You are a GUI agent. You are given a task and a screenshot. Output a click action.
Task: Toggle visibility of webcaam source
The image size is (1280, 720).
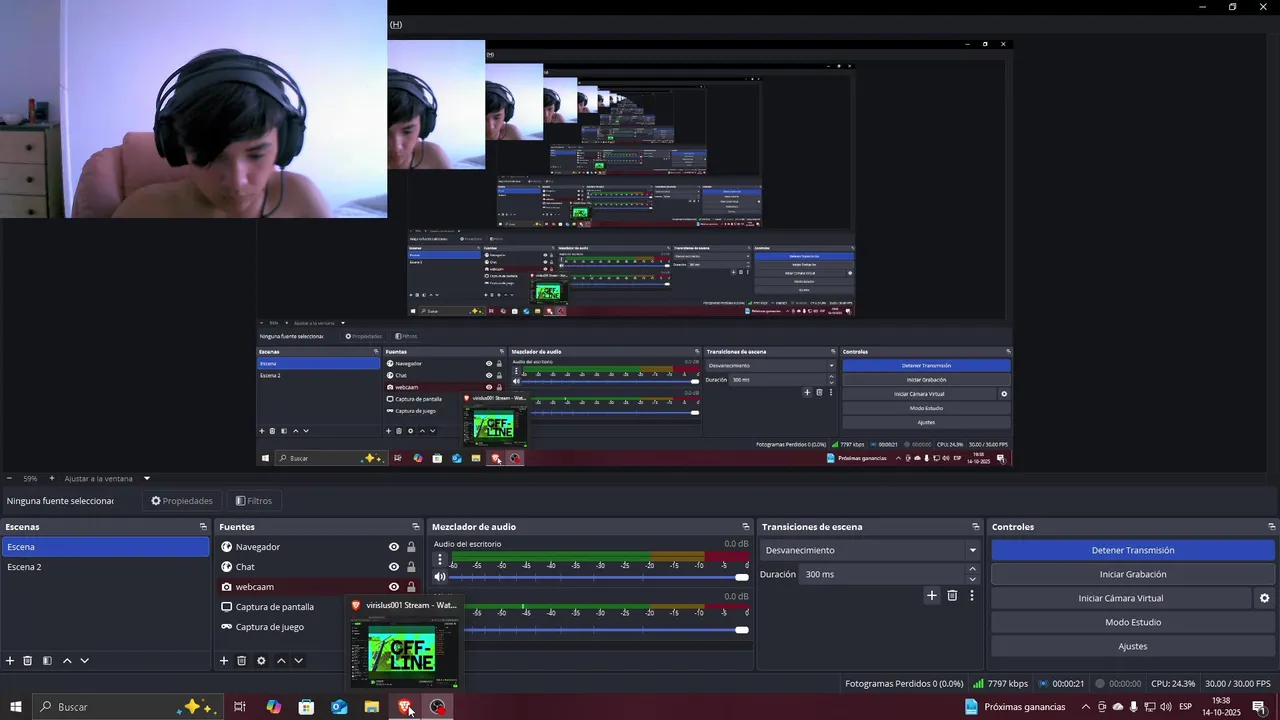[394, 587]
